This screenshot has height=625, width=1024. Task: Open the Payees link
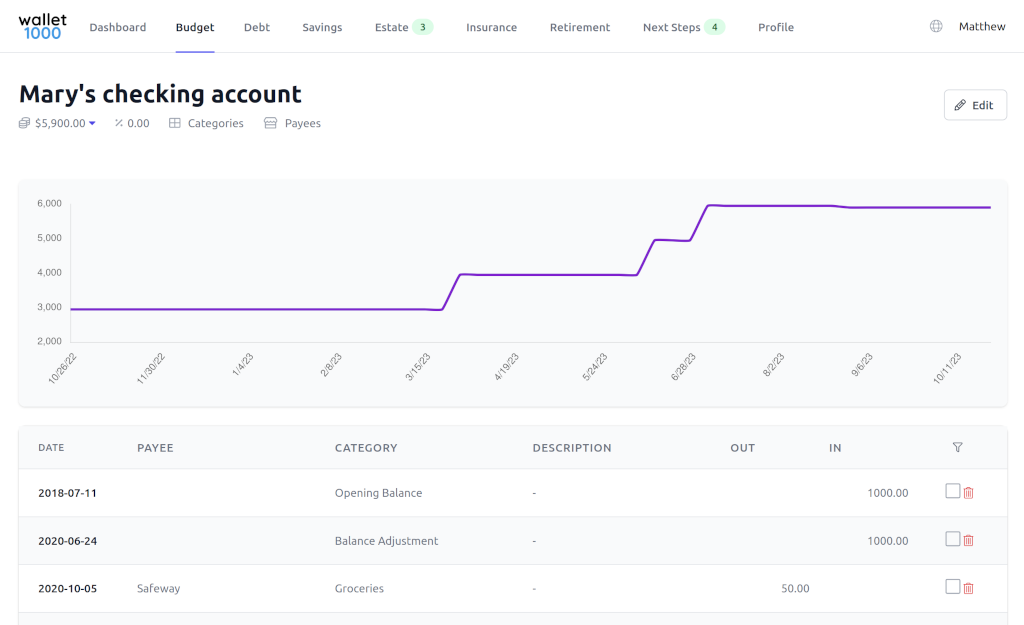point(302,123)
